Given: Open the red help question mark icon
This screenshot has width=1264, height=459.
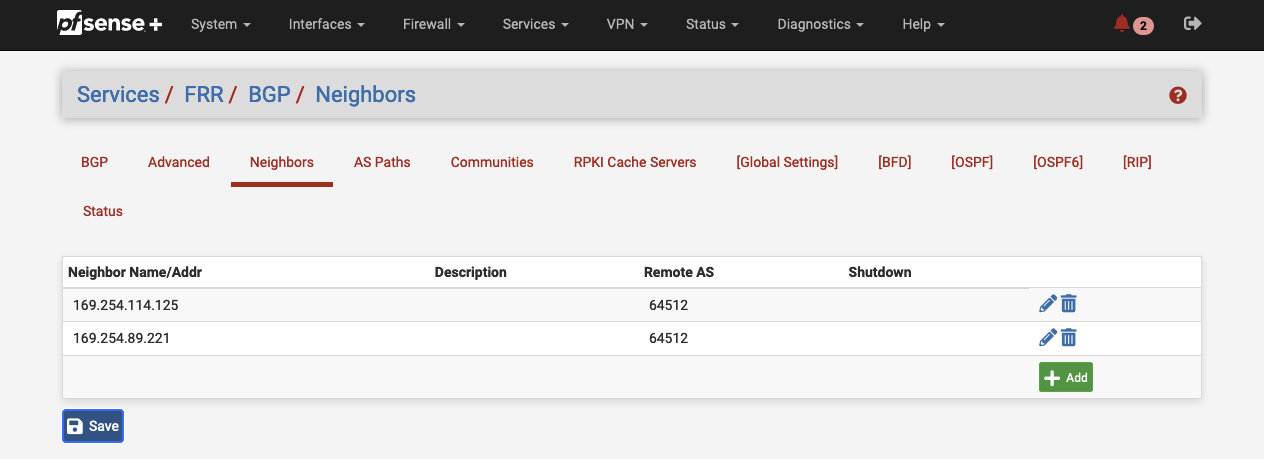Looking at the screenshot, I should tap(1177, 95).
